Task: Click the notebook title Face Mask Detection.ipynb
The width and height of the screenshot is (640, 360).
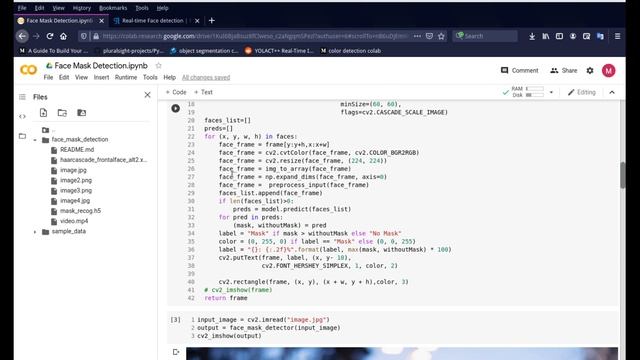Action: tap(101, 65)
